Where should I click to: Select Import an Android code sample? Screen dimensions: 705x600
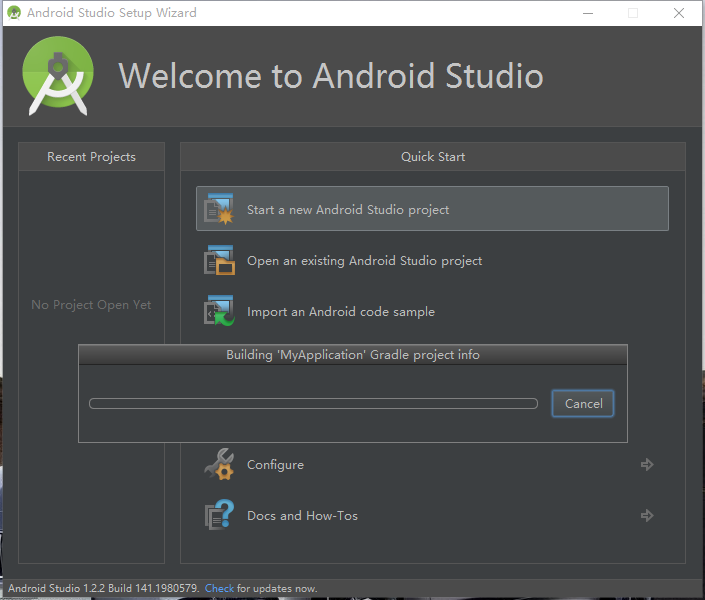coord(341,312)
